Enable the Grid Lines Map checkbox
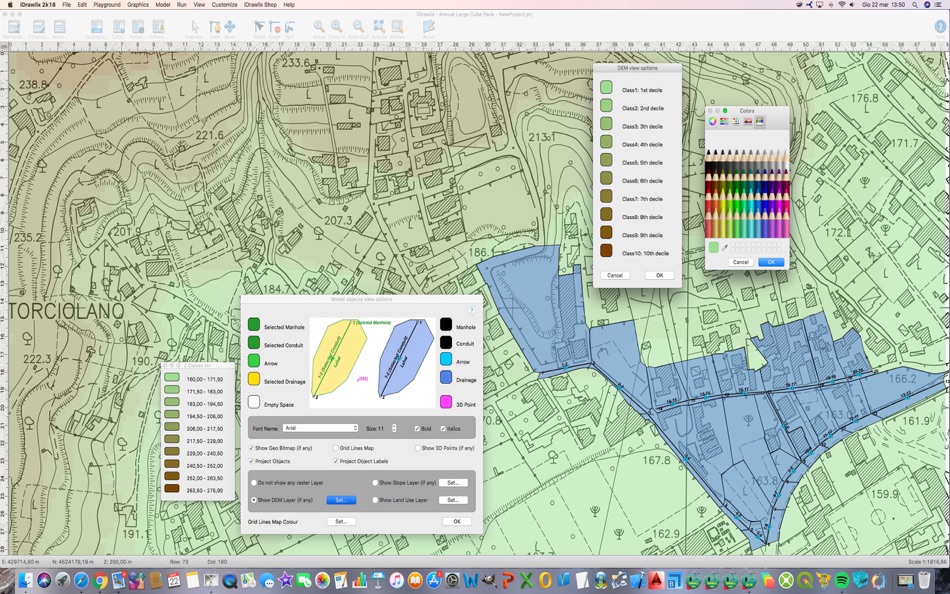This screenshot has height=594, width=950. (335, 448)
